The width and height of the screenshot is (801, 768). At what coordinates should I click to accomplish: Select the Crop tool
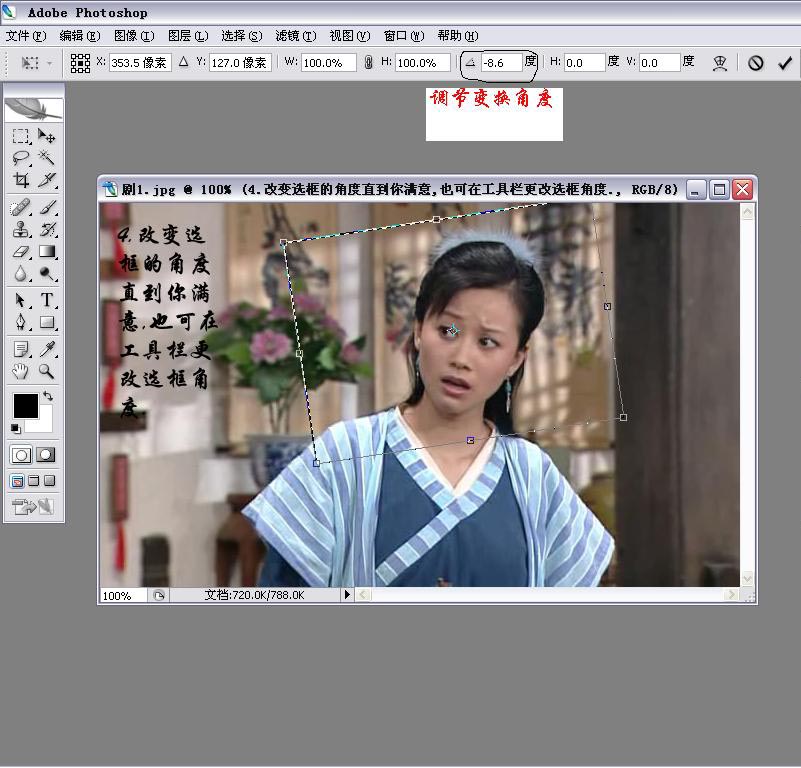point(21,180)
